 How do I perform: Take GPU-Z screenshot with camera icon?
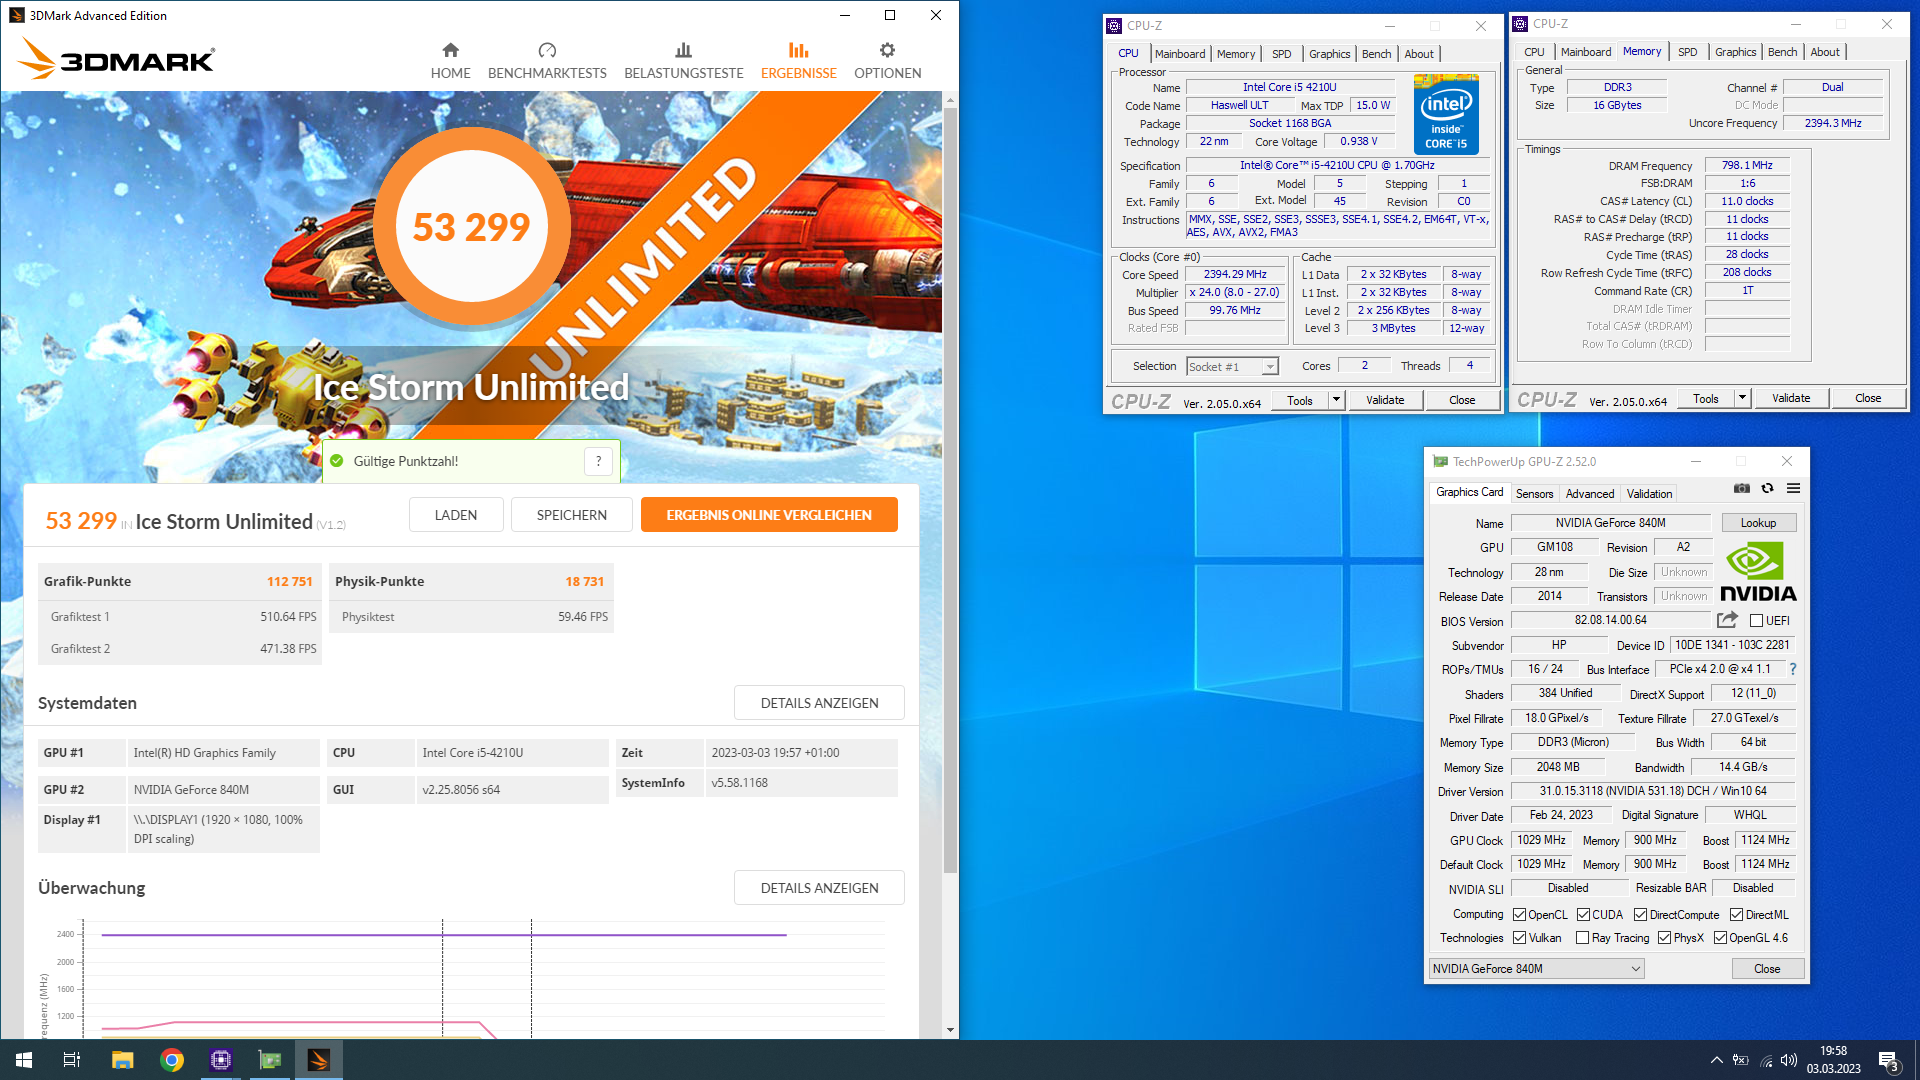point(1741,488)
